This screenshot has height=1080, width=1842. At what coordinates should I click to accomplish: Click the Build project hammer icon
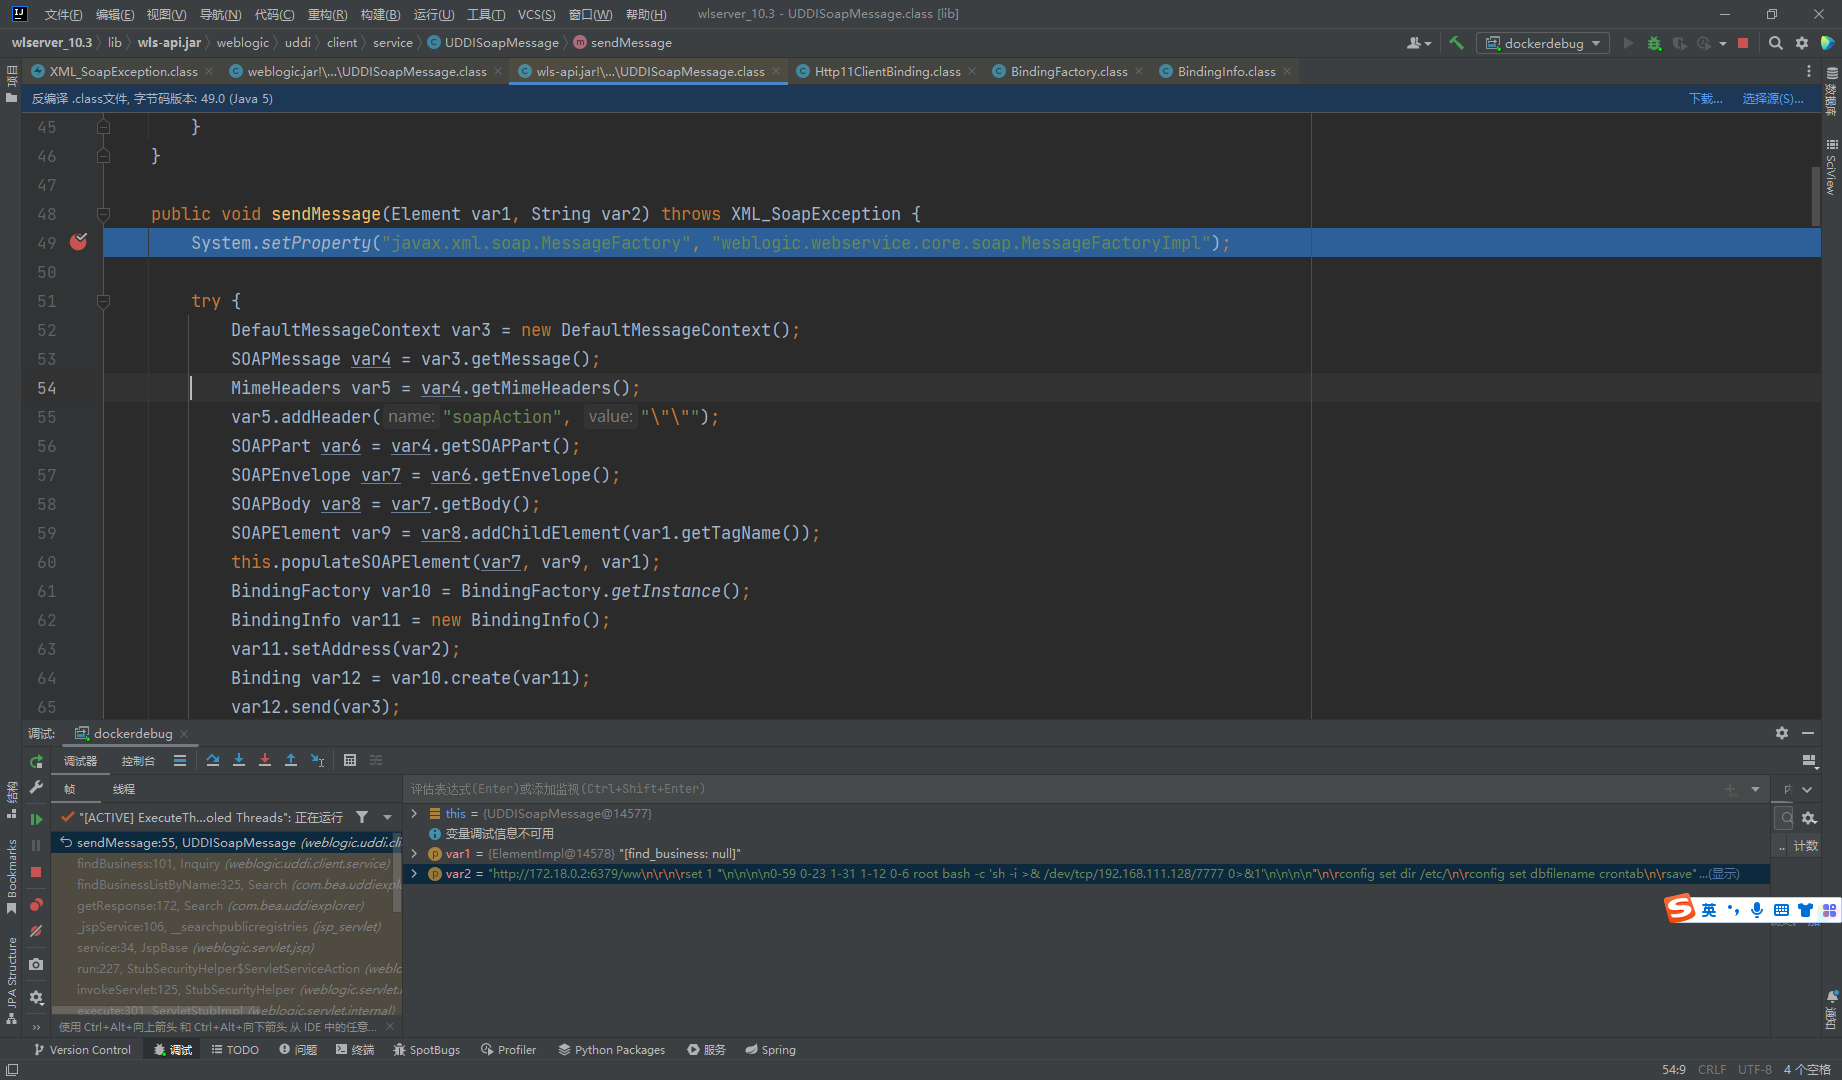click(1456, 43)
